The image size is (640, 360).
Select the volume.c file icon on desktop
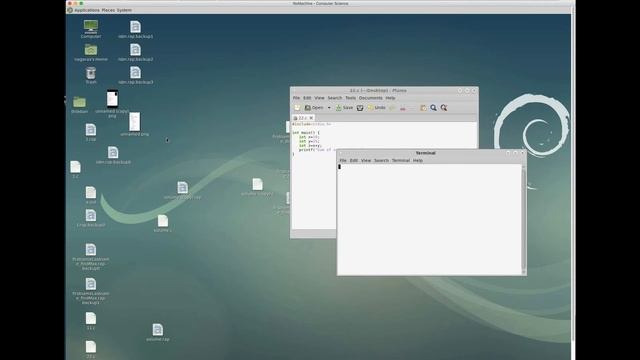tap(162, 221)
